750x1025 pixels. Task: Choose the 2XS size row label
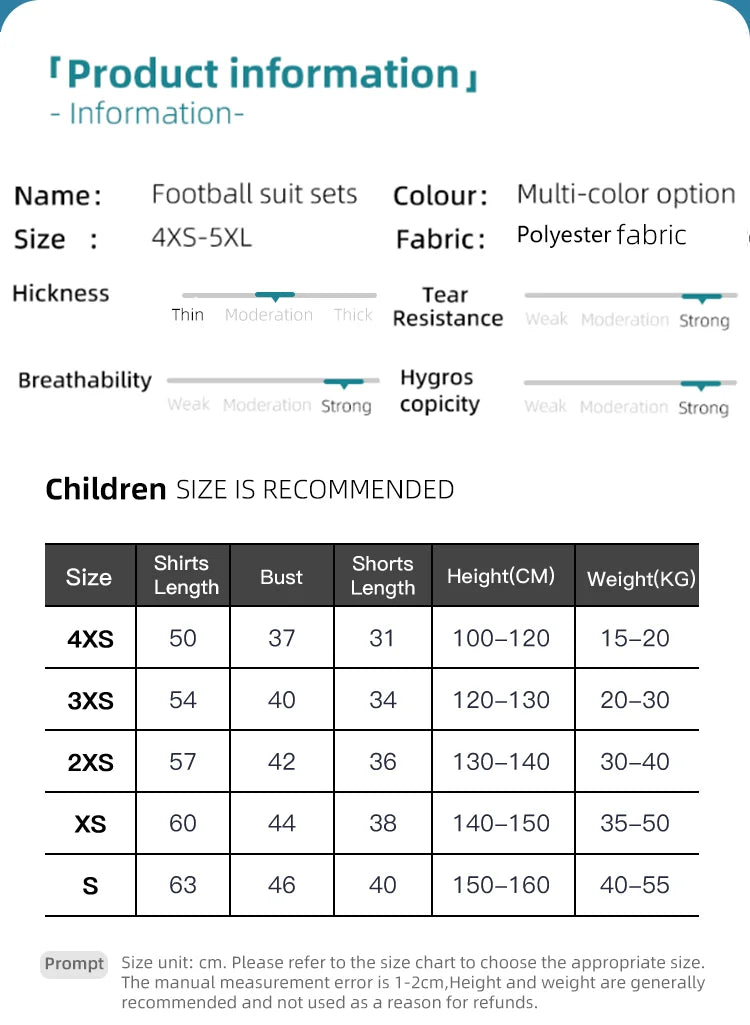click(x=90, y=763)
